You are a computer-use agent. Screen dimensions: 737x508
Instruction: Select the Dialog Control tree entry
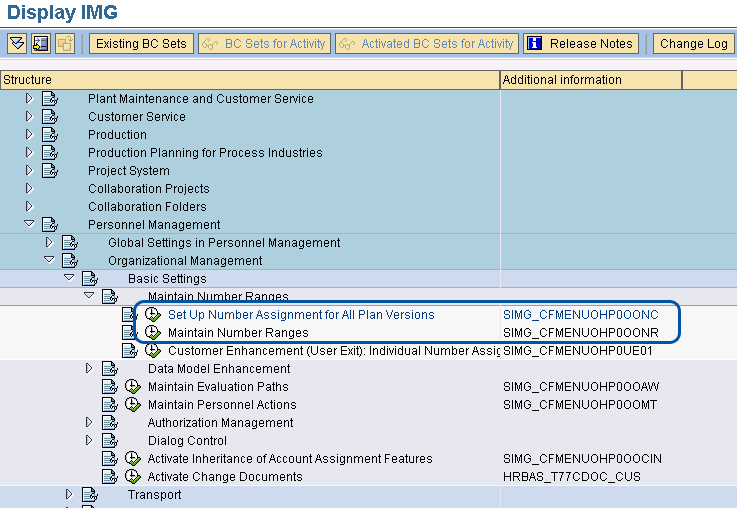click(187, 441)
